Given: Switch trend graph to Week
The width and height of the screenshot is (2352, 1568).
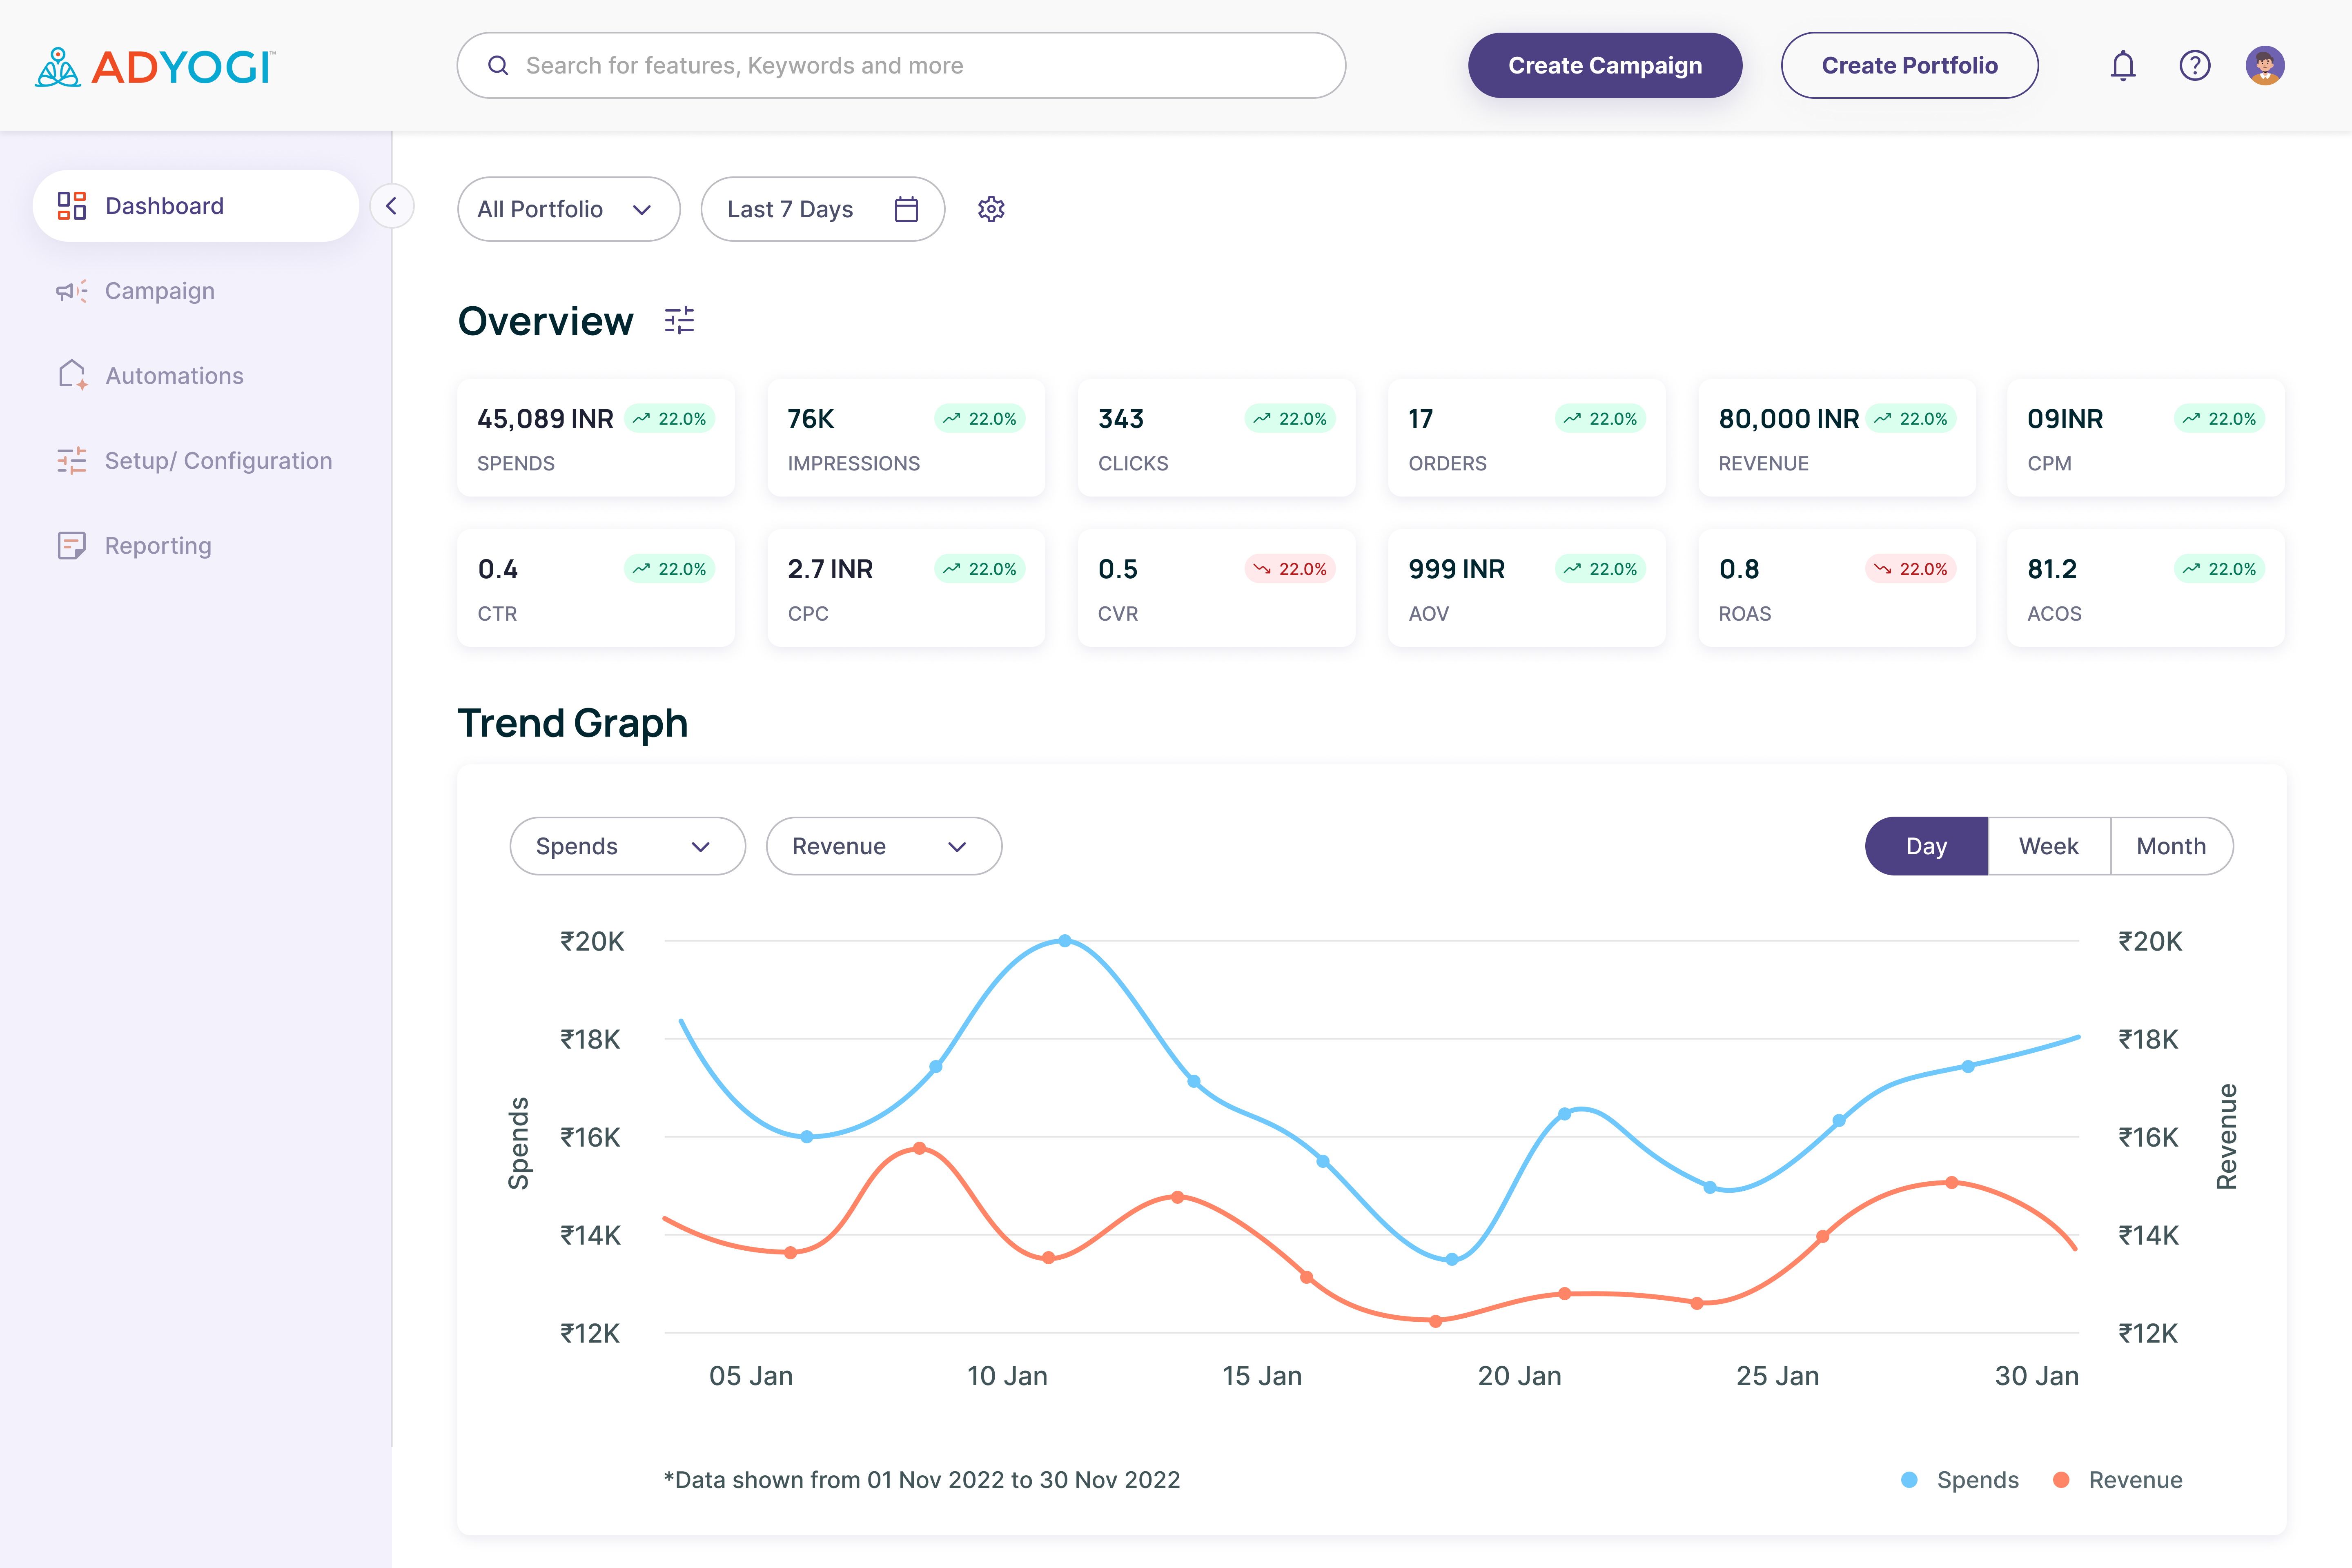Looking at the screenshot, I should pyautogui.click(x=2048, y=846).
